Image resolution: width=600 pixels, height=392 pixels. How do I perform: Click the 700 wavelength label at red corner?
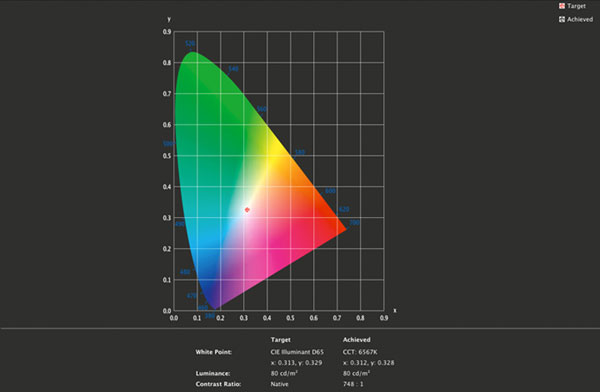click(354, 222)
